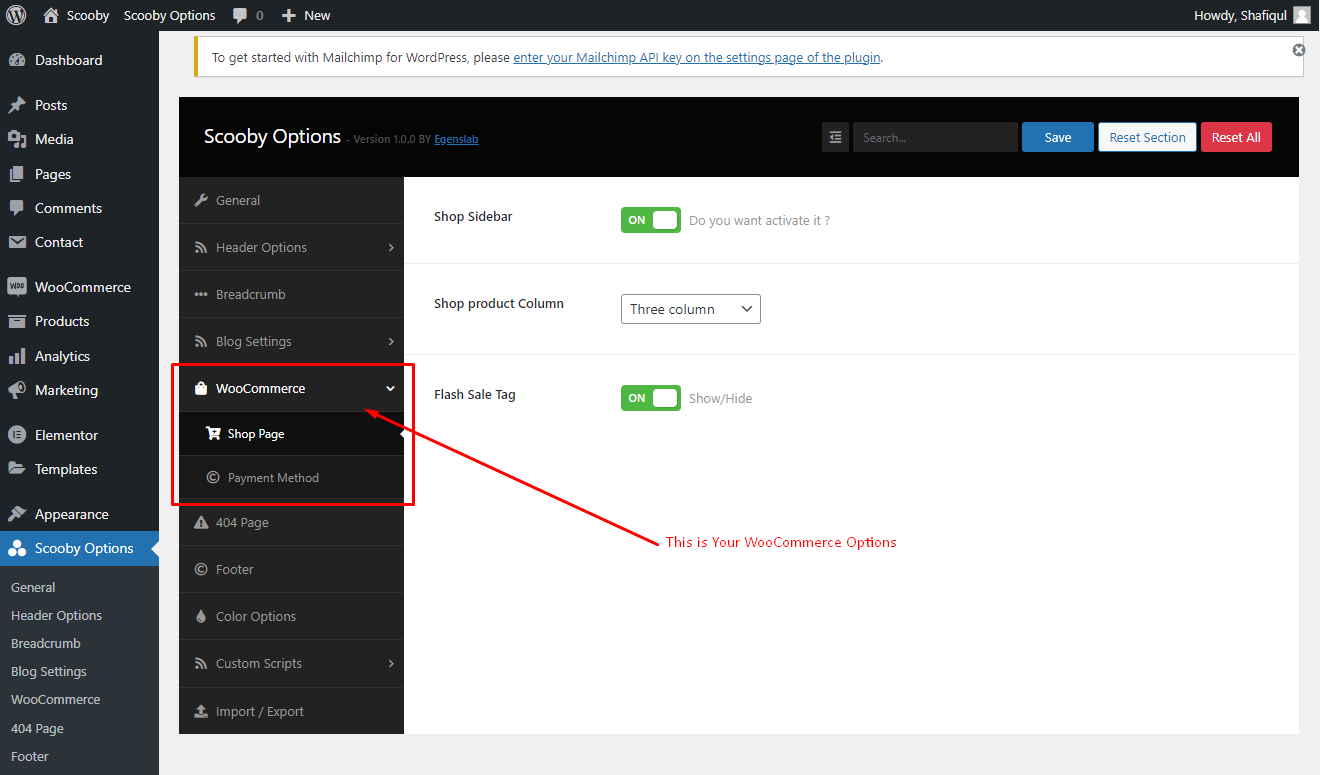This screenshot has height=775, width=1320.
Task: Click the WooCommerce logo in admin sidebar
Action: tap(17, 287)
